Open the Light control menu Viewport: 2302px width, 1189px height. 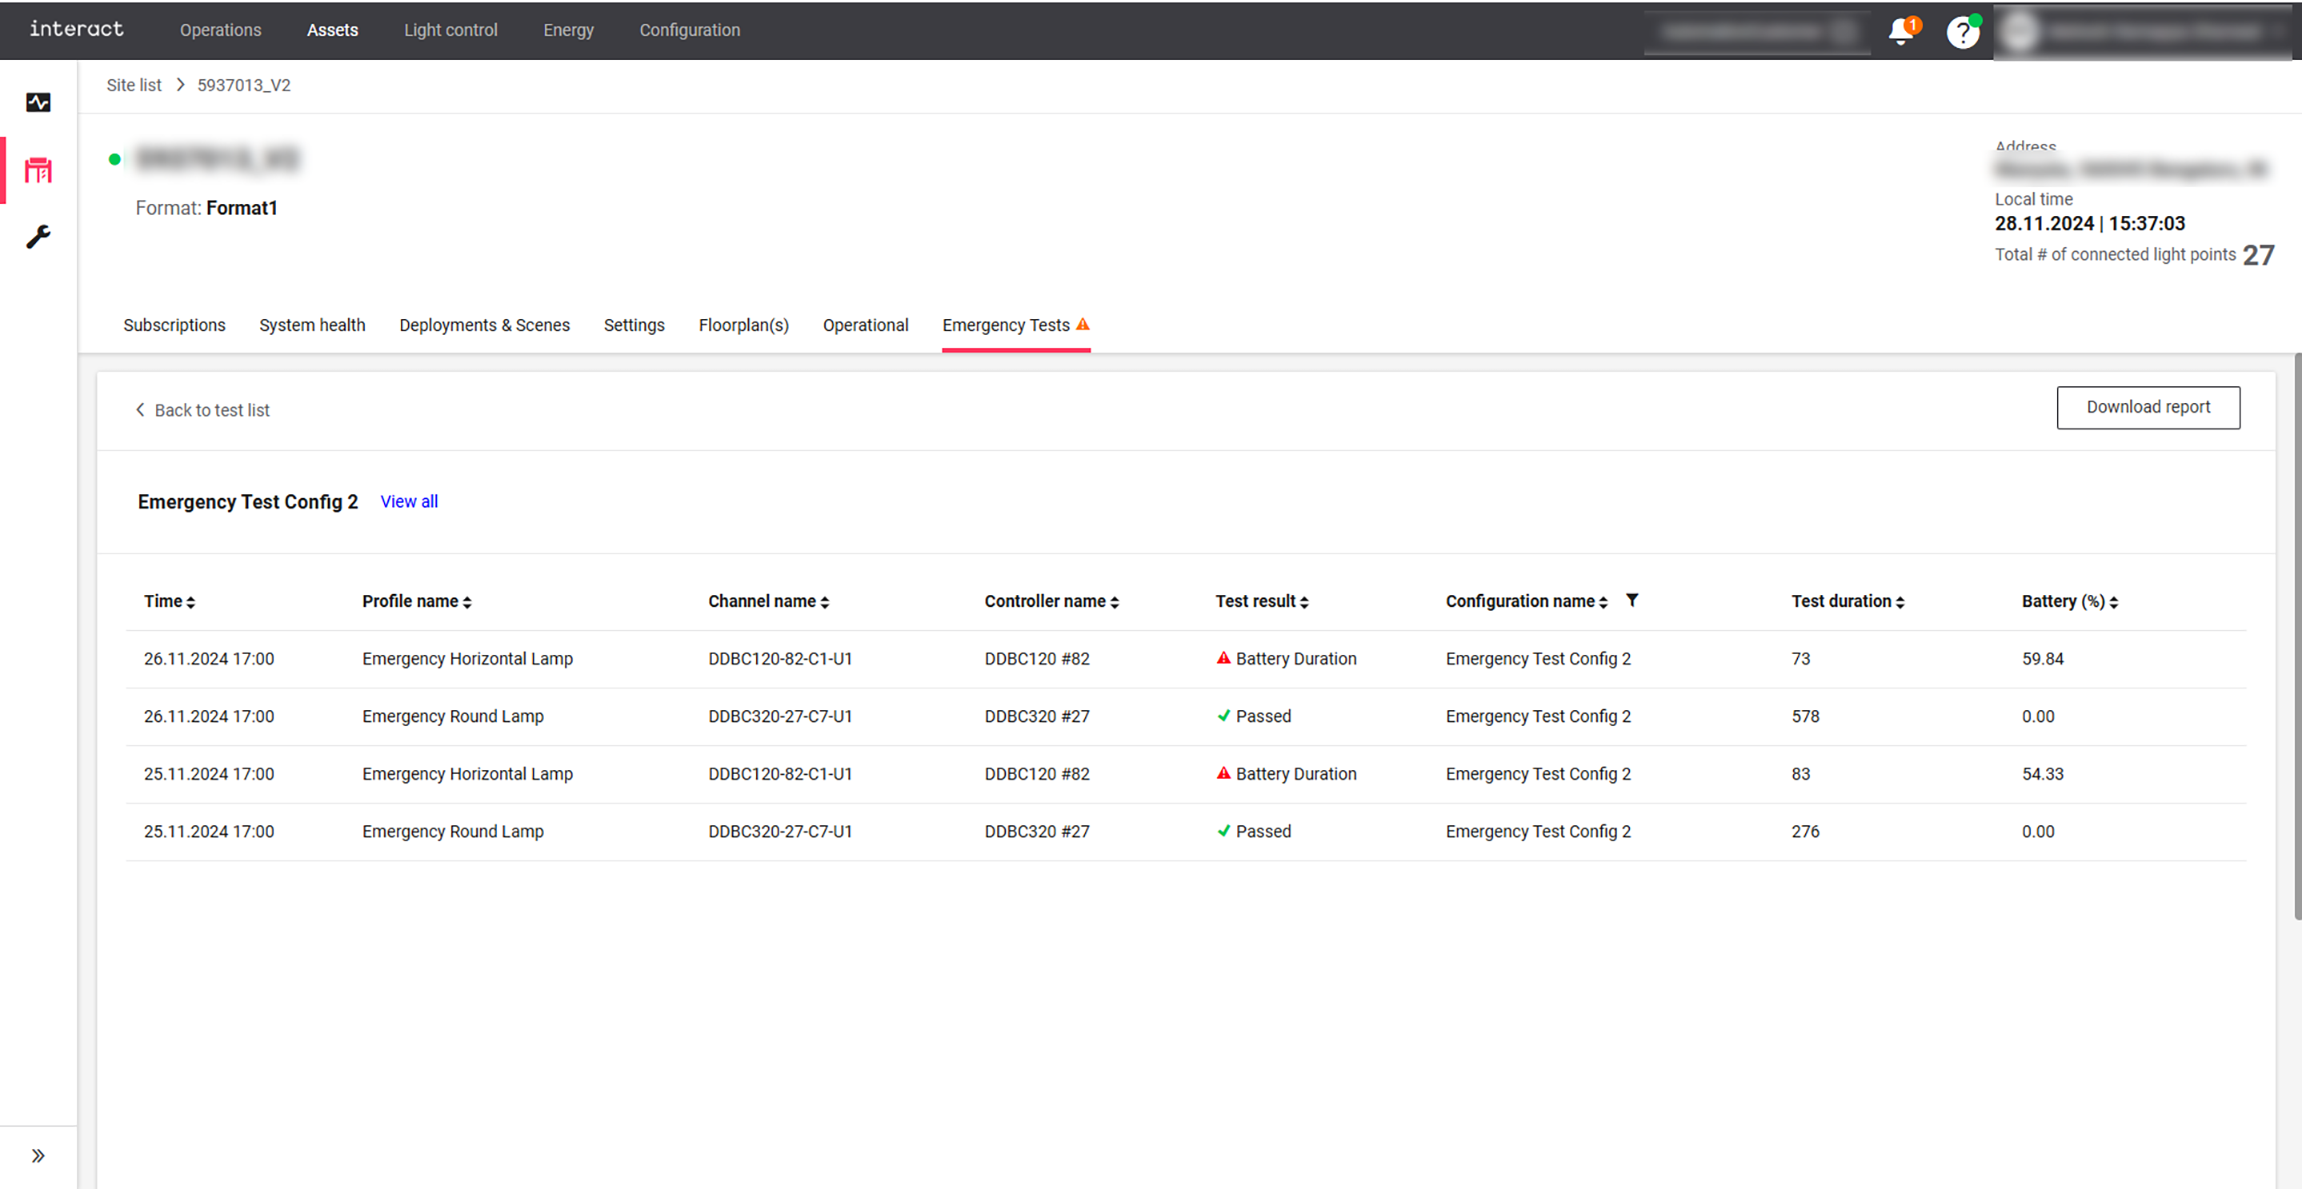pyautogui.click(x=450, y=30)
